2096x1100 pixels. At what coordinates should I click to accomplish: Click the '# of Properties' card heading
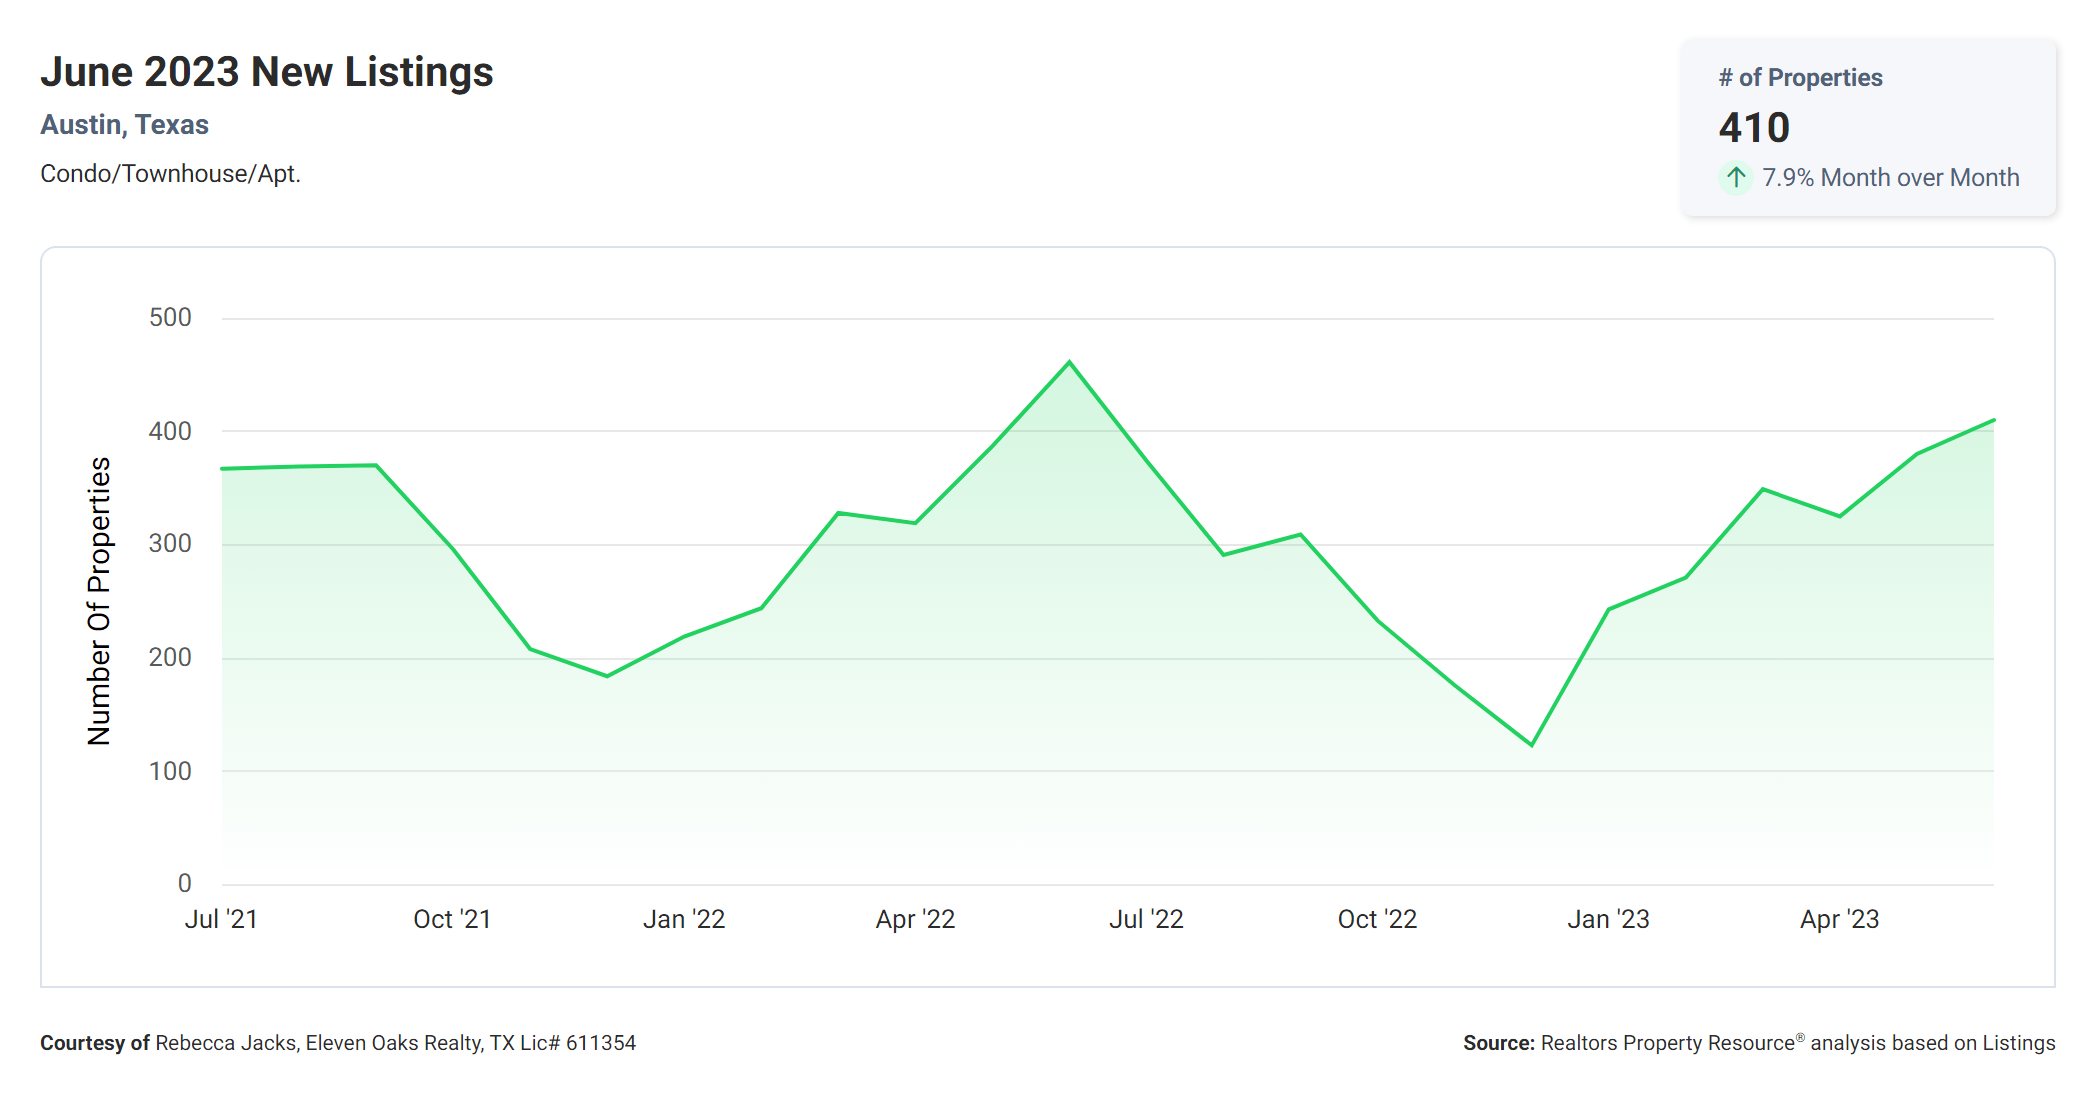pyautogui.click(x=1800, y=78)
